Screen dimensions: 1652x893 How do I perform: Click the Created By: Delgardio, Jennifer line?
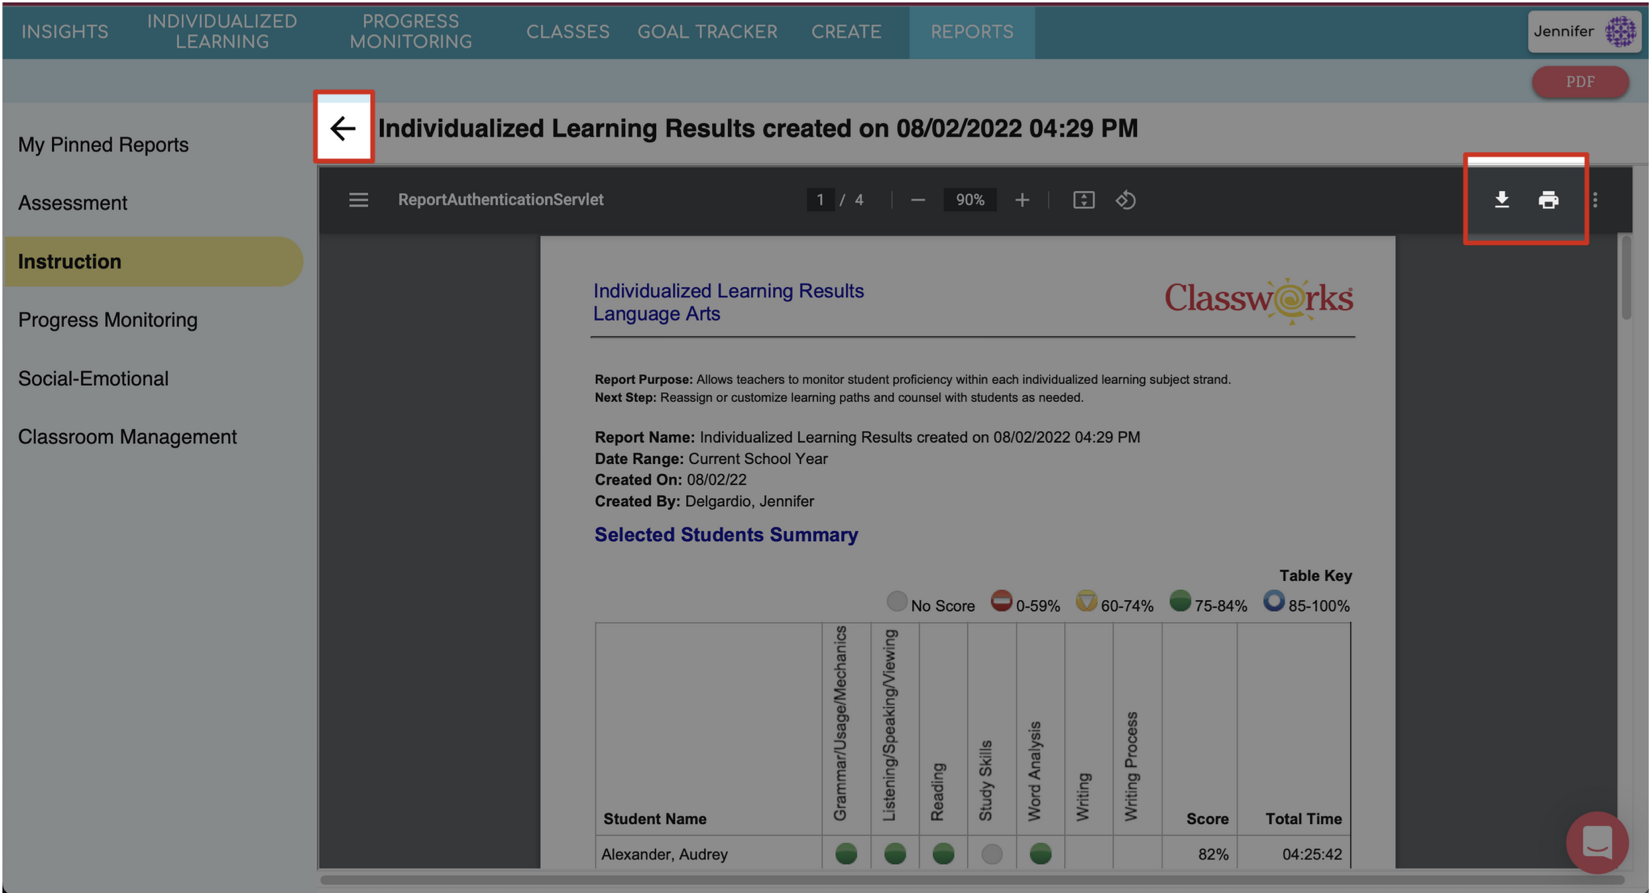[704, 501]
